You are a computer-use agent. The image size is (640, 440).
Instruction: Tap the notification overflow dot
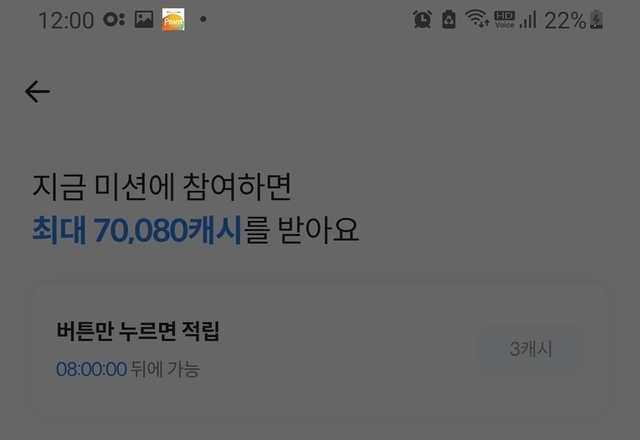coord(203,19)
